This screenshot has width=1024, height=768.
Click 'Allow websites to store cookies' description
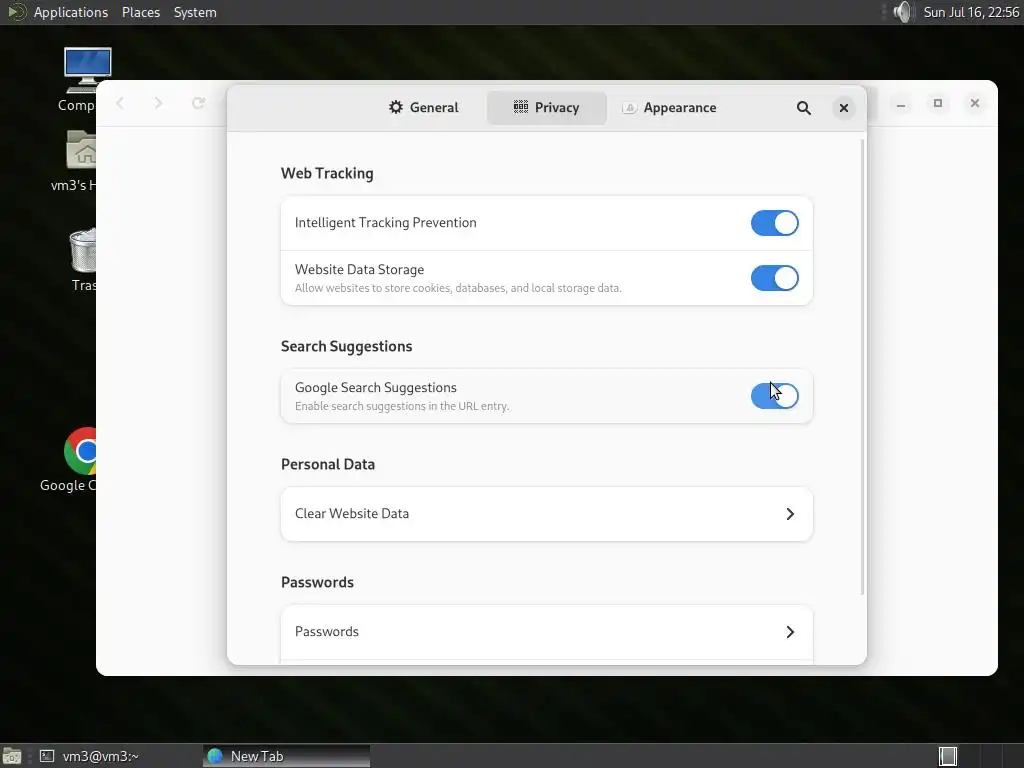458,288
